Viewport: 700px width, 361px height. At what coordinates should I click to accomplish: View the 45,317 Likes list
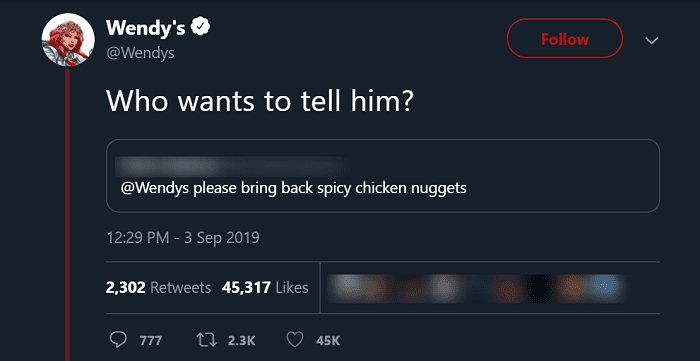coord(265,287)
